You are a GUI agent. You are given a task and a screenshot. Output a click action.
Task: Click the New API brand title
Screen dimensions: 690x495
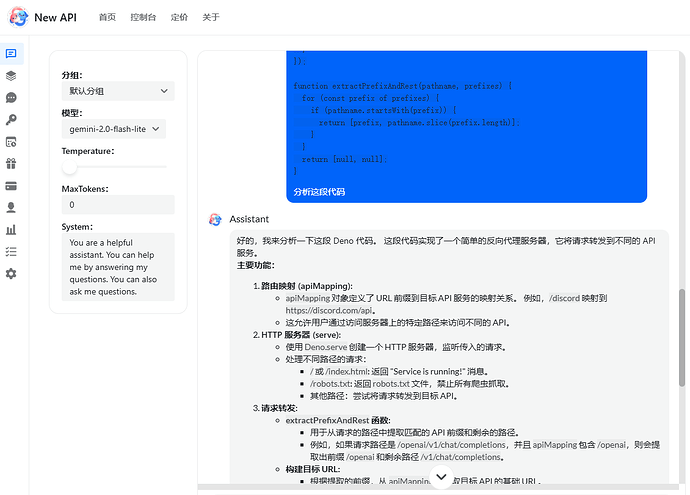click(x=55, y=18)
